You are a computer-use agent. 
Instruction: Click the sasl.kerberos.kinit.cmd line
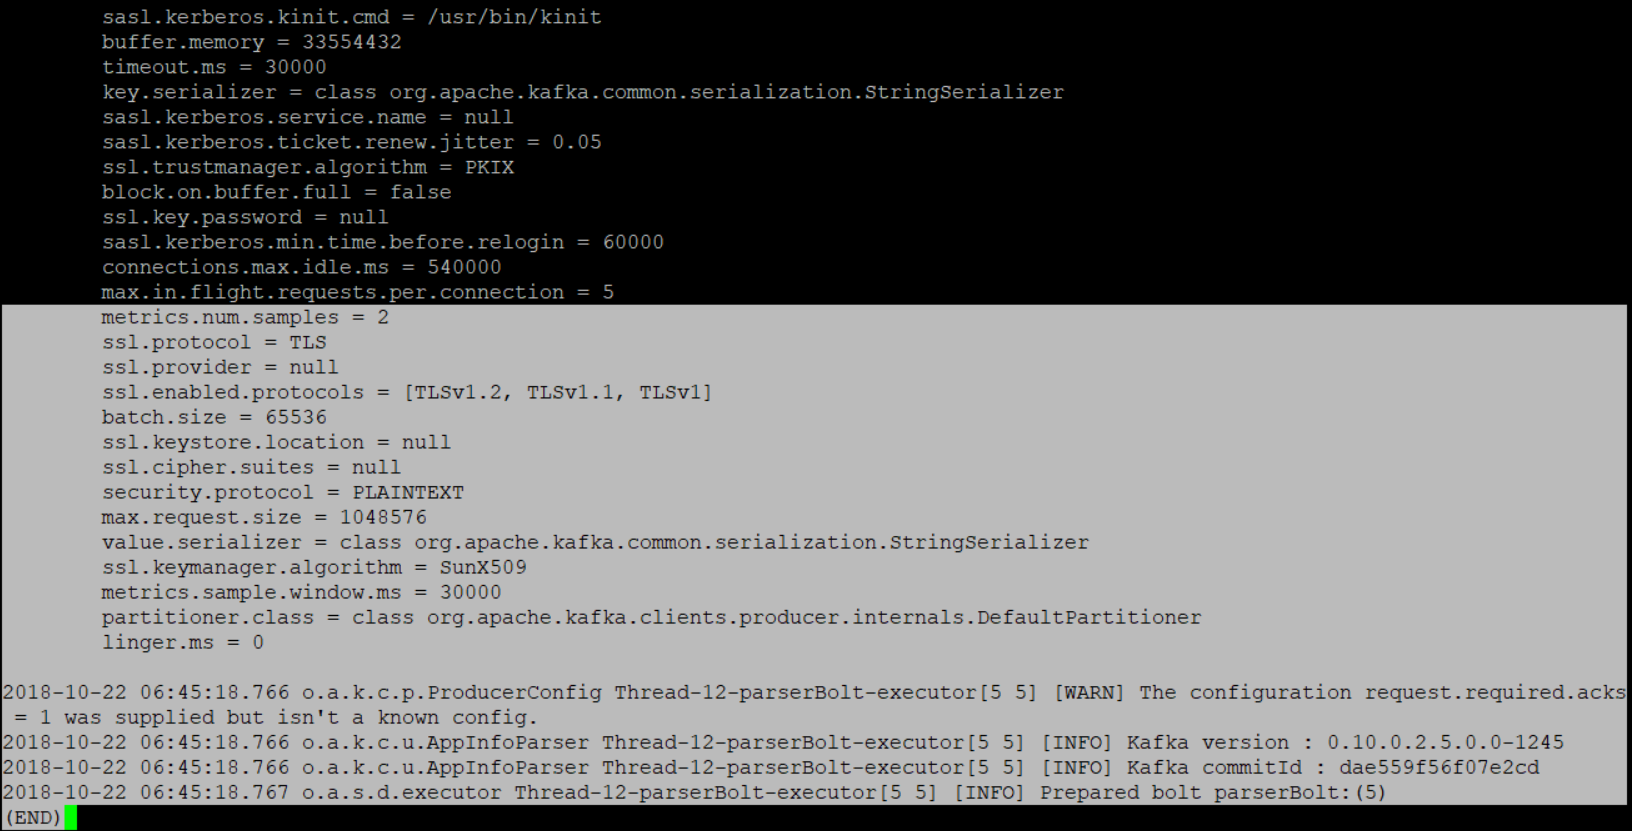pyautogui.click(x=351, y=17)
